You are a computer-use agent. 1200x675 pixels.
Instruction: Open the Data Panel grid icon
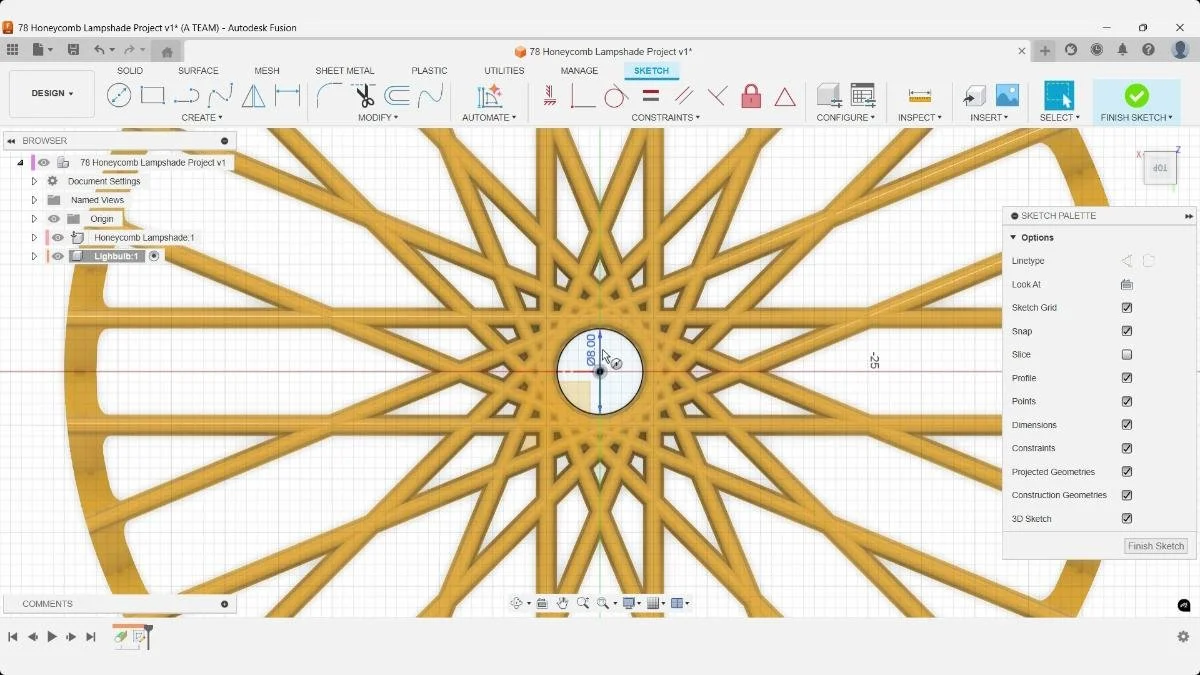click(x=12, y=50)
